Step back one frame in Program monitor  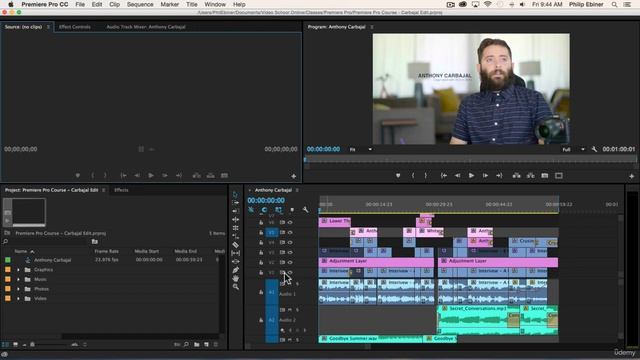click(x=458, y=176)
